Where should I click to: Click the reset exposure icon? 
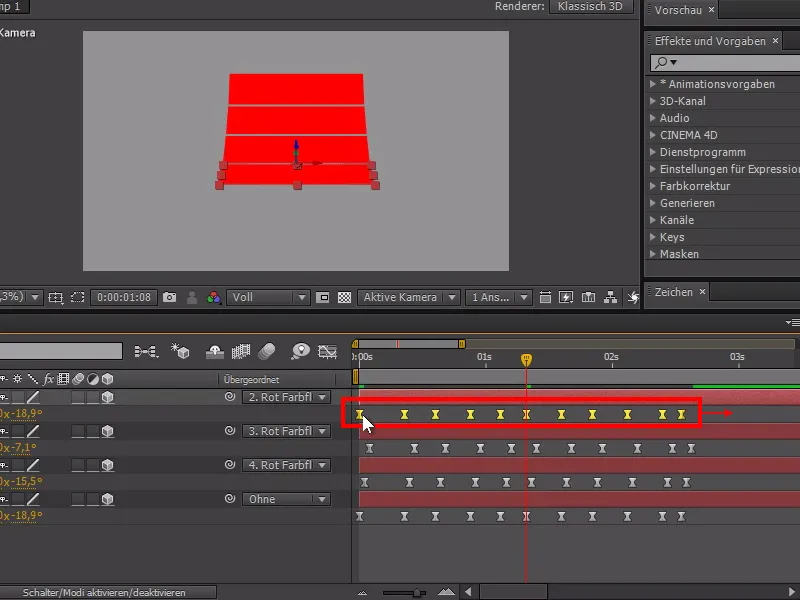point(633,297)
